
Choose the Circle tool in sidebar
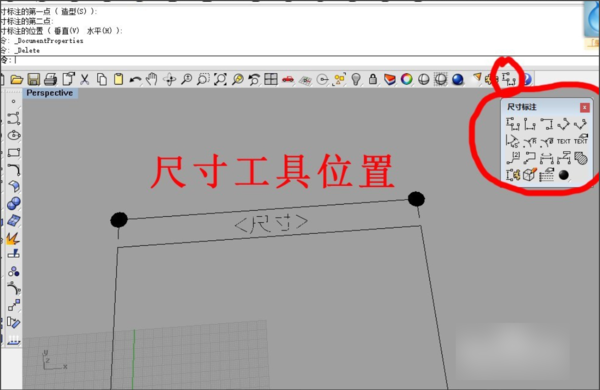click(14, 135)
